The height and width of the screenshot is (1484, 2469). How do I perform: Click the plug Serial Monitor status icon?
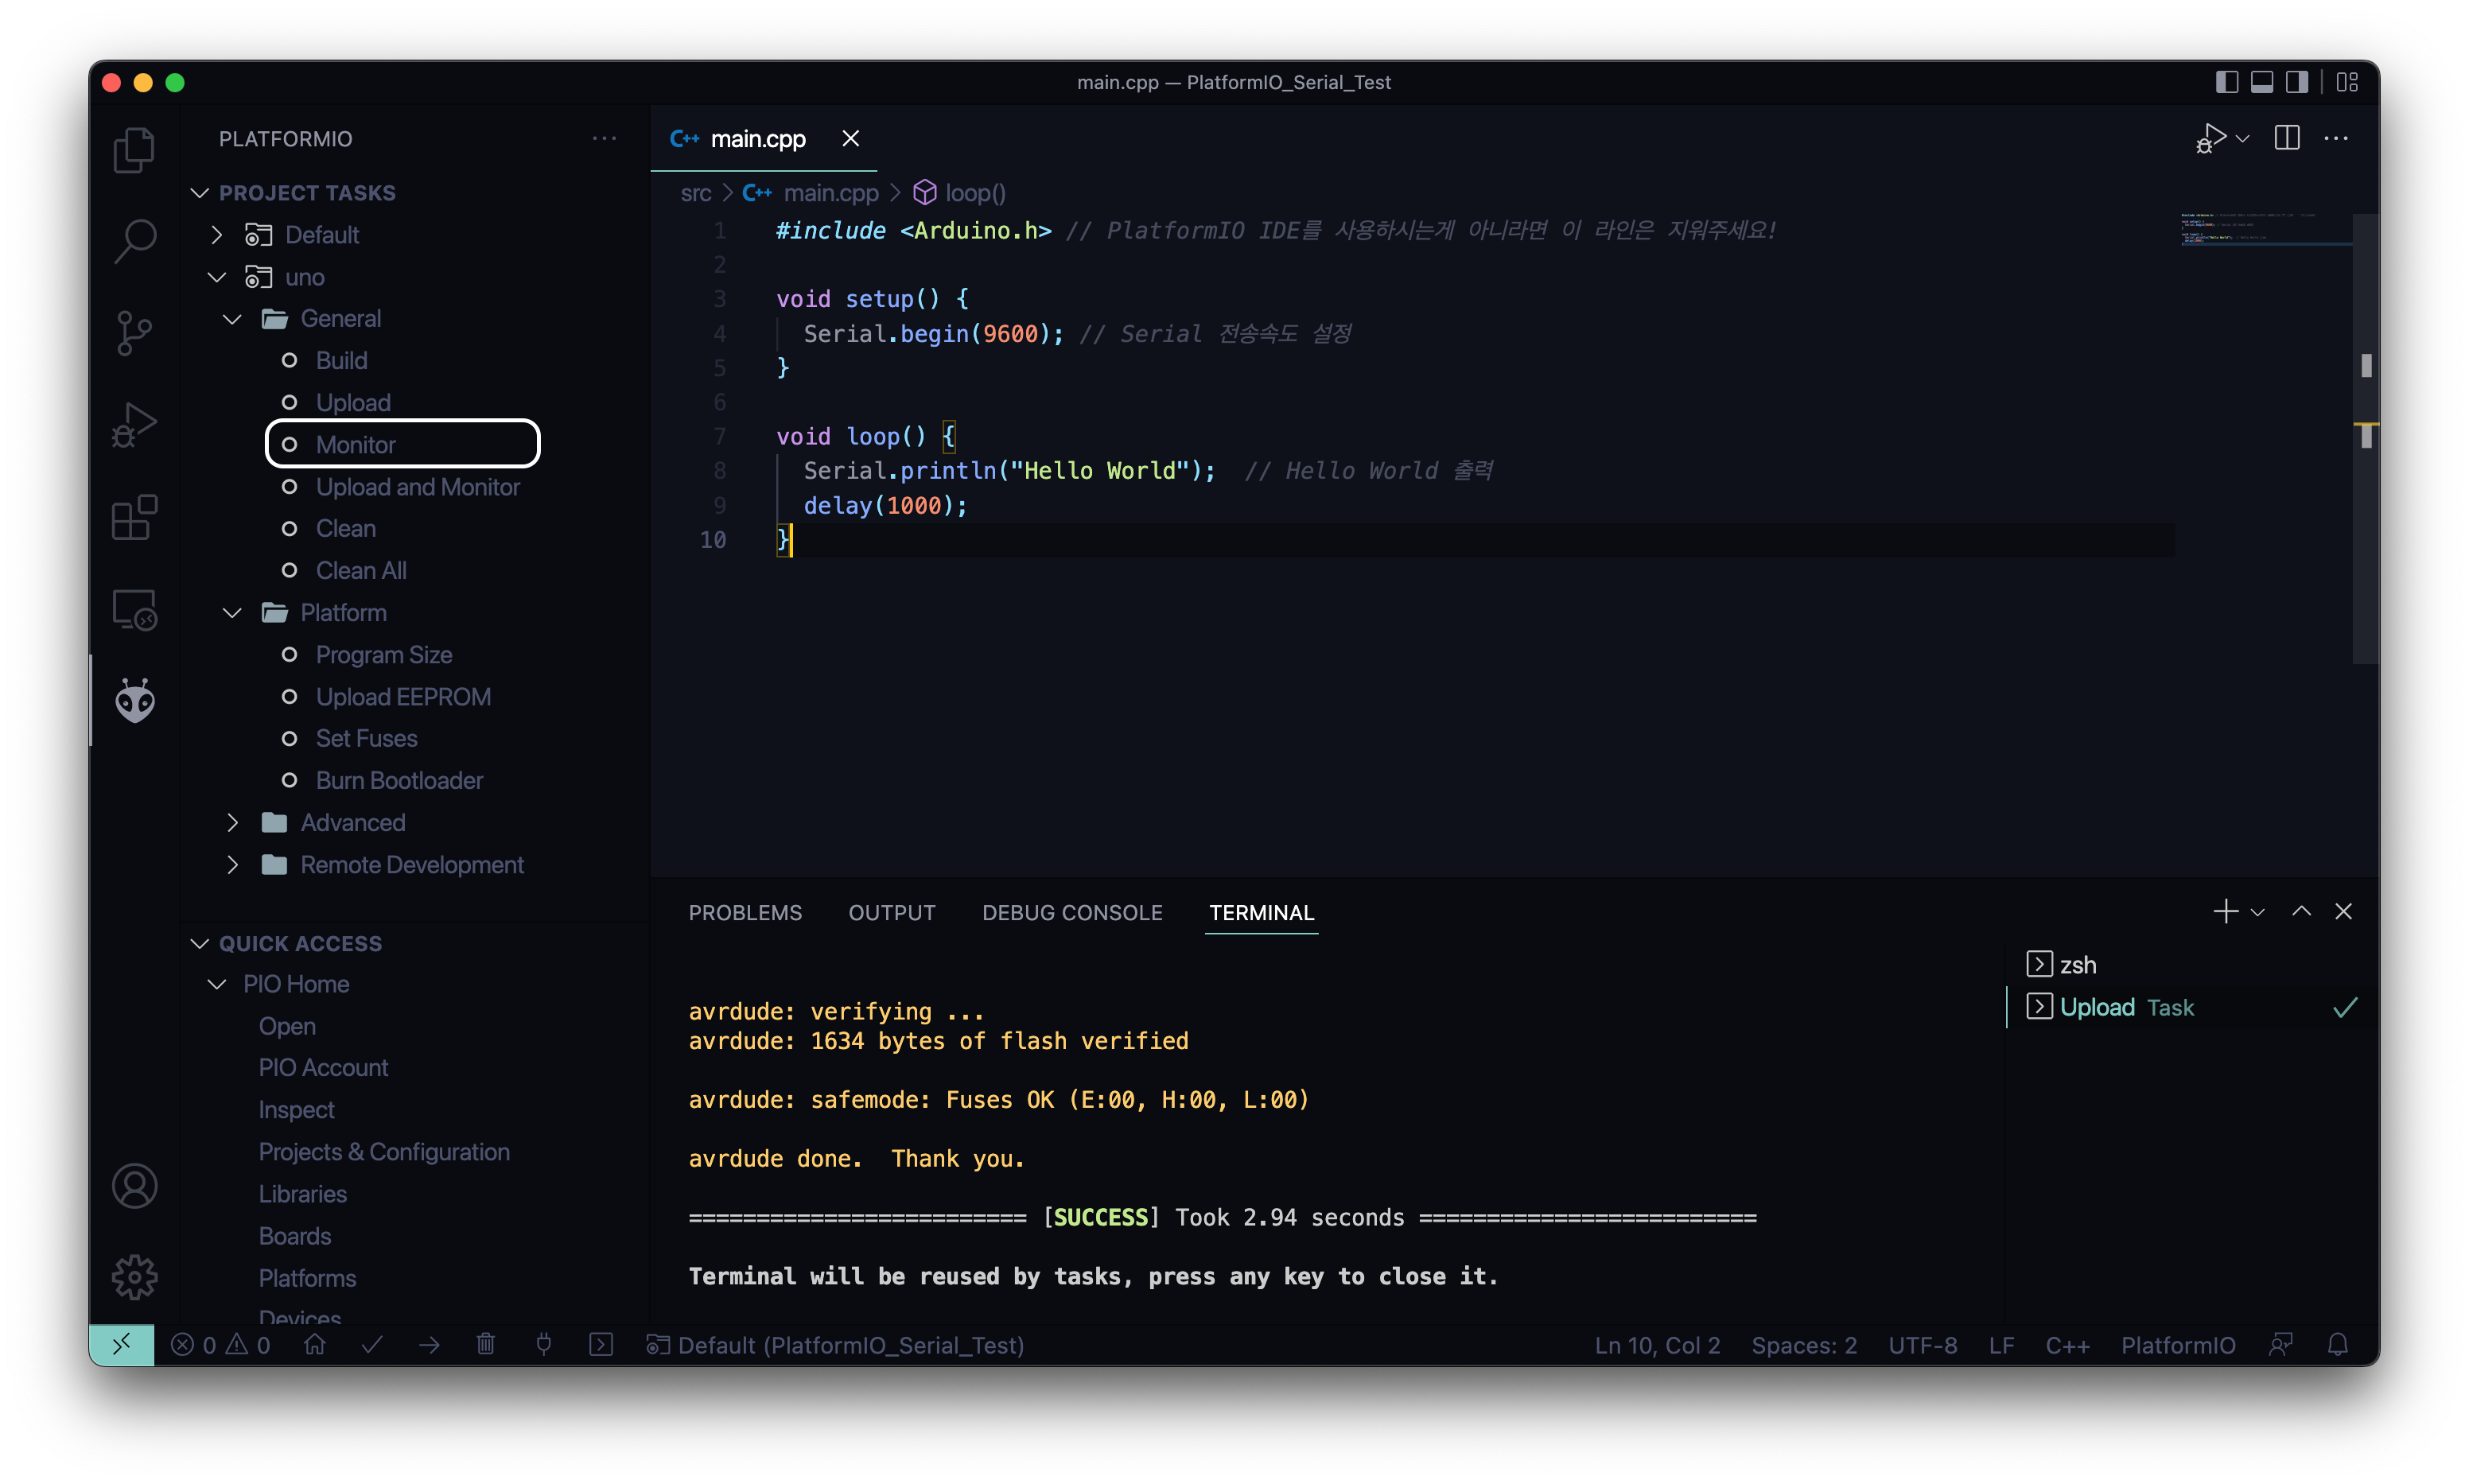click(544, 1344)
